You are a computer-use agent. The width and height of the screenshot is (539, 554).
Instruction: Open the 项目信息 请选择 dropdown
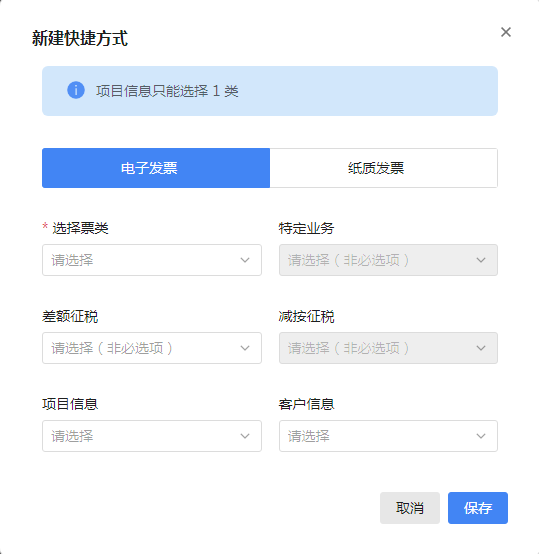tap(152, 436)
